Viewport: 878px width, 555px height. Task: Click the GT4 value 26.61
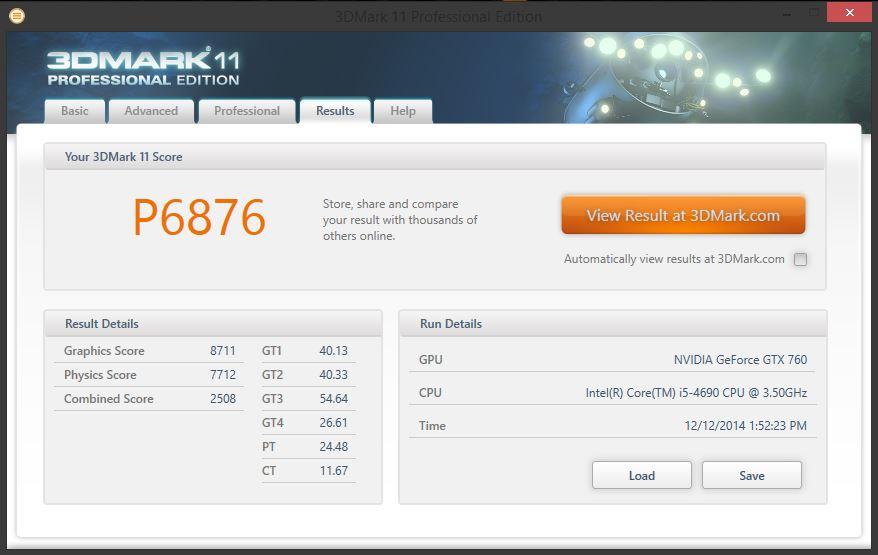[333, 423]
